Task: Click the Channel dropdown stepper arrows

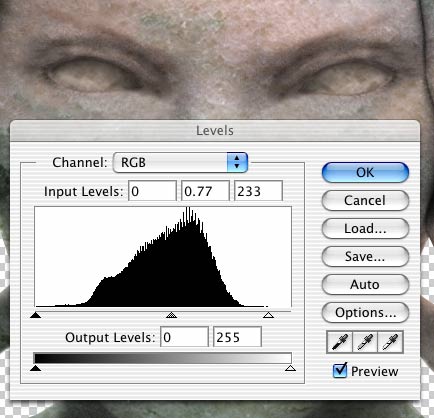Action: pos(237,163)
